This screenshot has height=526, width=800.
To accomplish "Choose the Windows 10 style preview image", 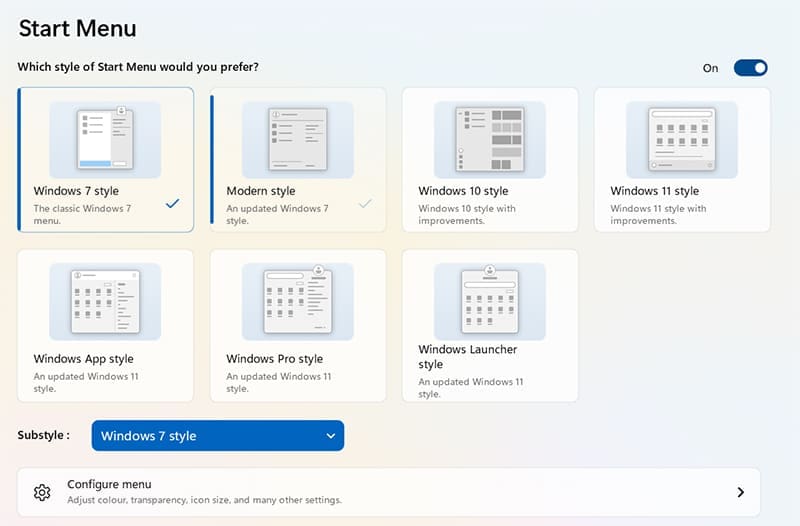I will tap(489, 140).
